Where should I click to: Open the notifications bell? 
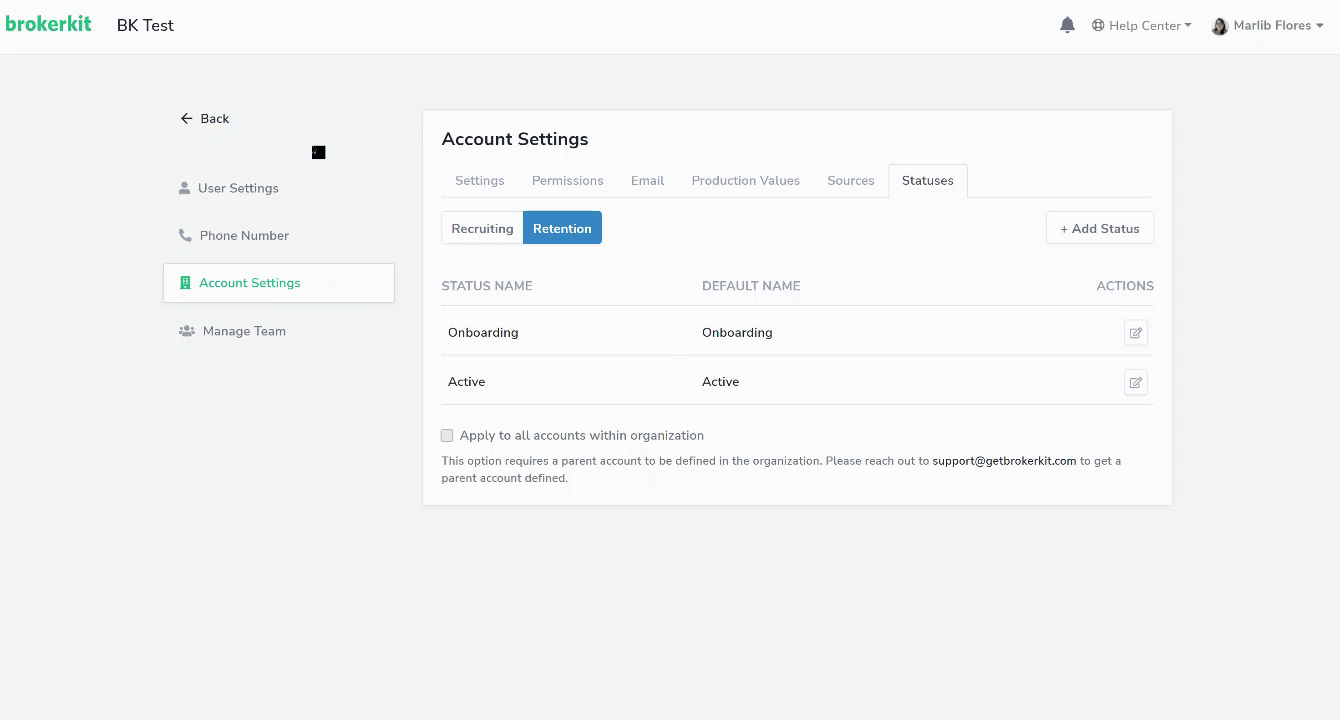[x=1066, y=25]
